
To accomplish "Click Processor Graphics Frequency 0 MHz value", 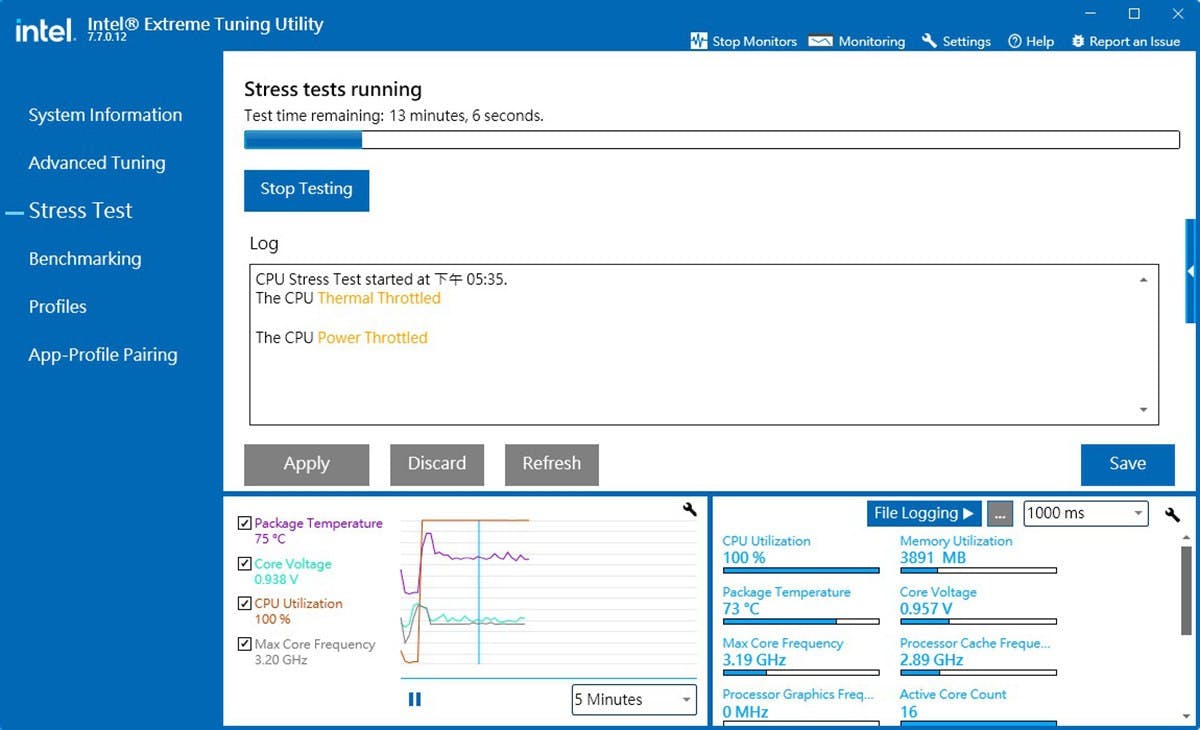I will point(745,712).
